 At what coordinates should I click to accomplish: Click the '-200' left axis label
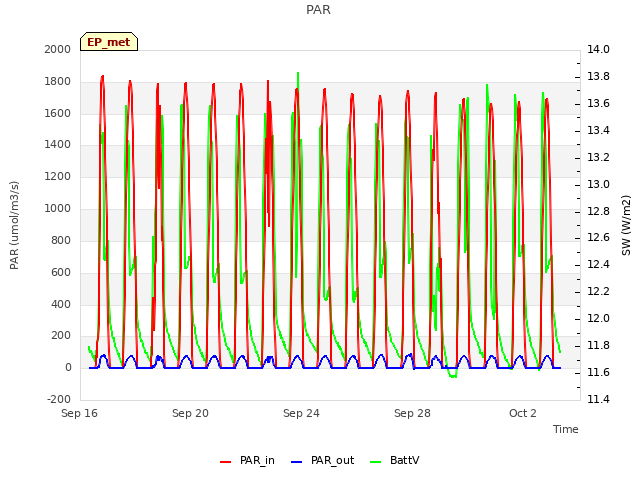point(59,399)
